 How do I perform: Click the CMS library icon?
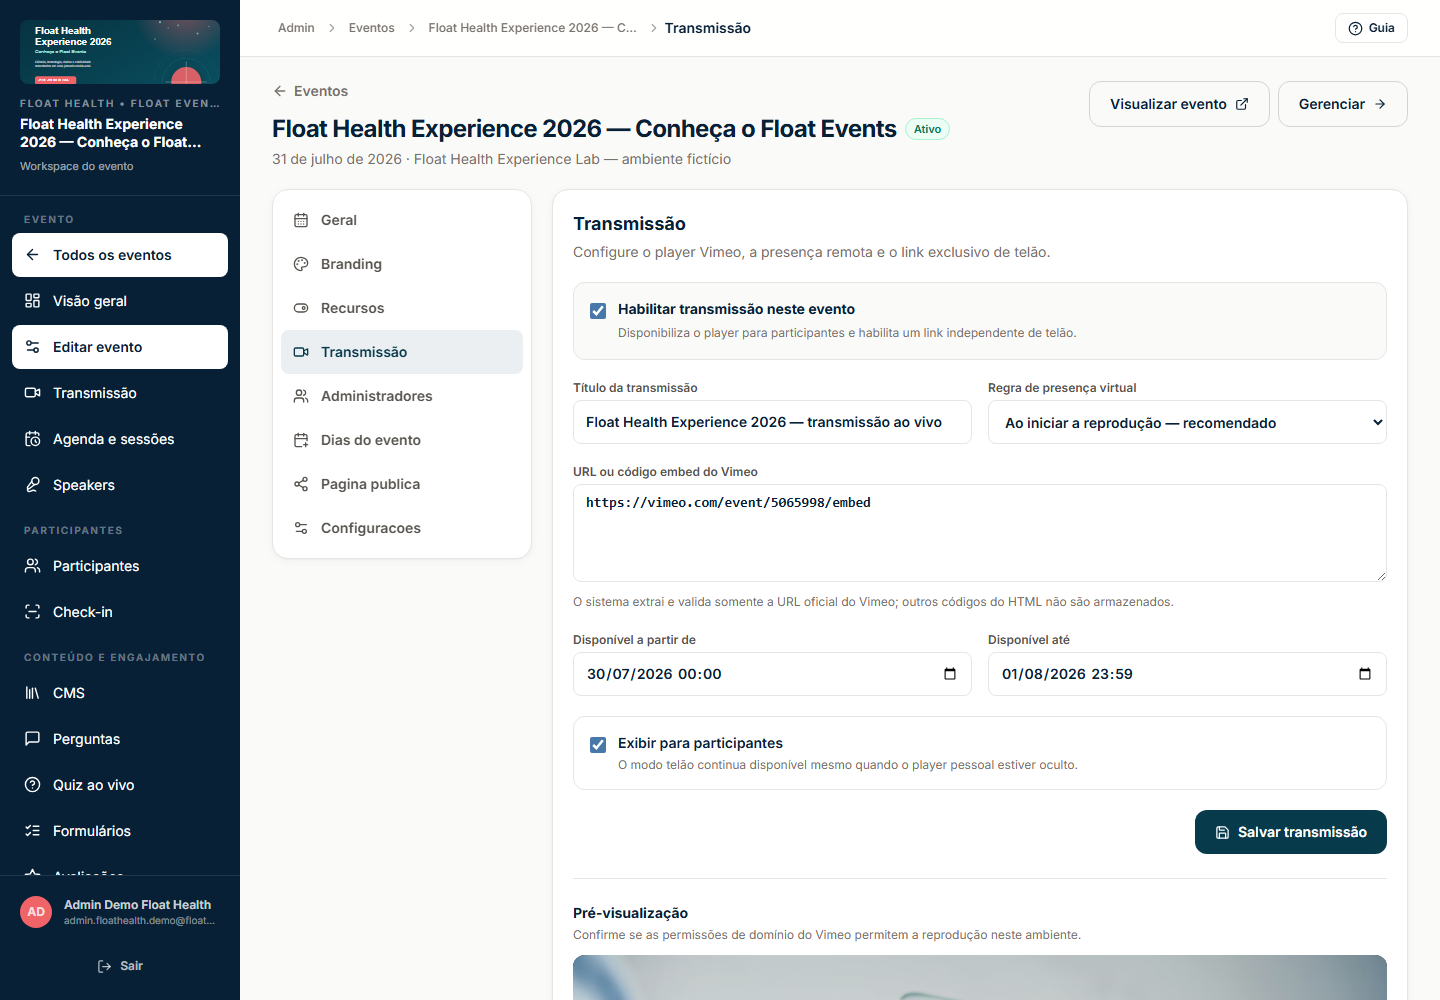(32, 693)
